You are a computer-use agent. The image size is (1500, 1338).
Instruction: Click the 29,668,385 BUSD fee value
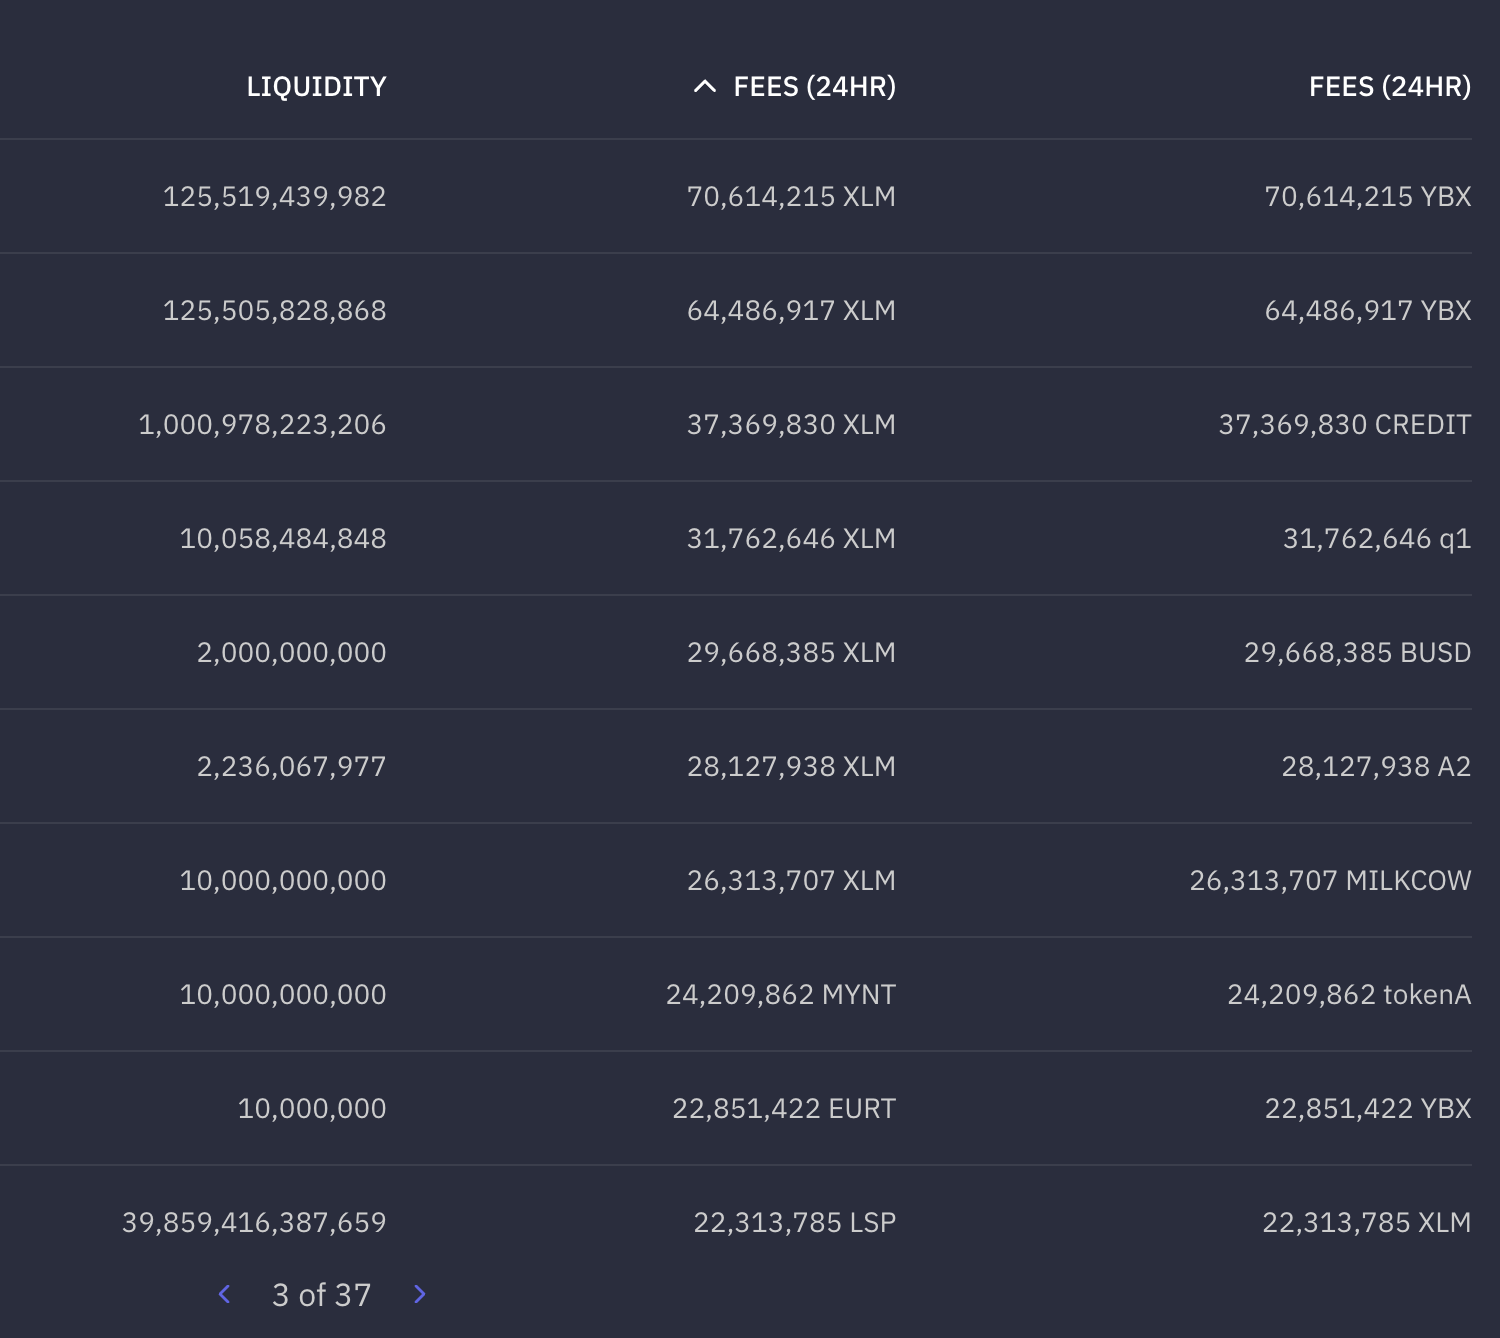tap(1357, 652)
